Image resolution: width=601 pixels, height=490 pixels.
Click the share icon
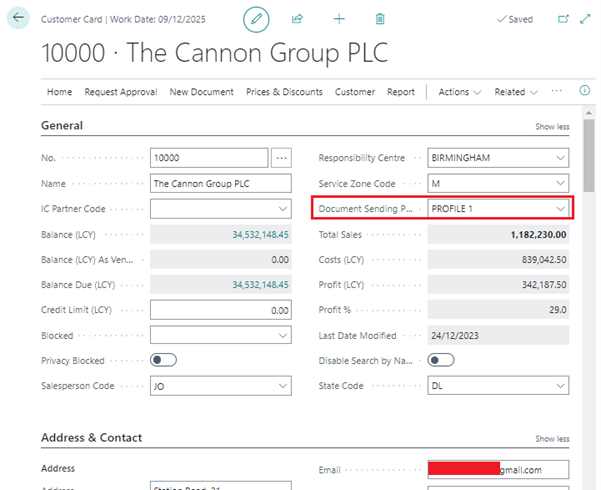[297, 19]
